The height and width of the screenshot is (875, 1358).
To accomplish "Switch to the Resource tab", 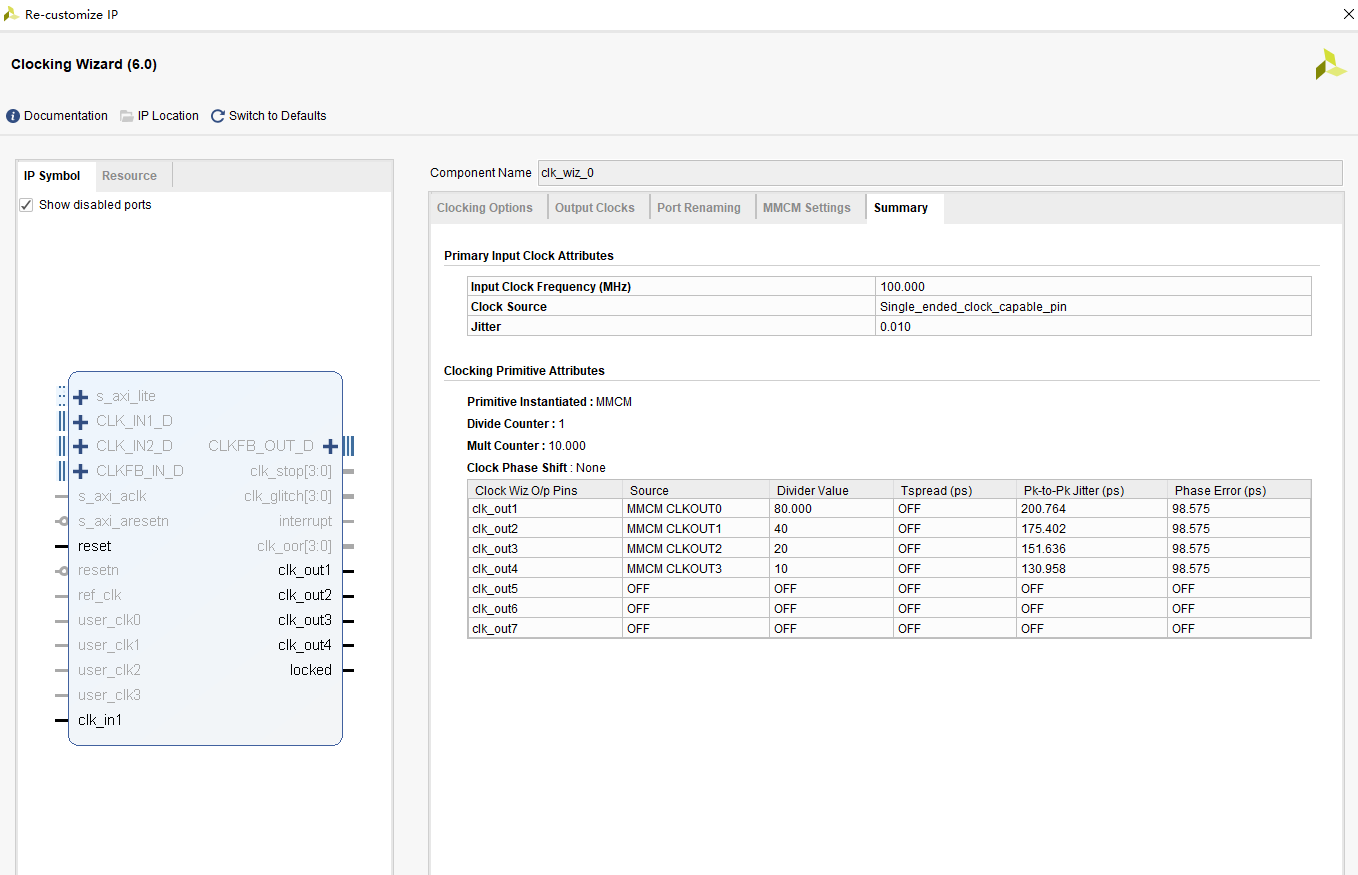I will tap(130, 176).
